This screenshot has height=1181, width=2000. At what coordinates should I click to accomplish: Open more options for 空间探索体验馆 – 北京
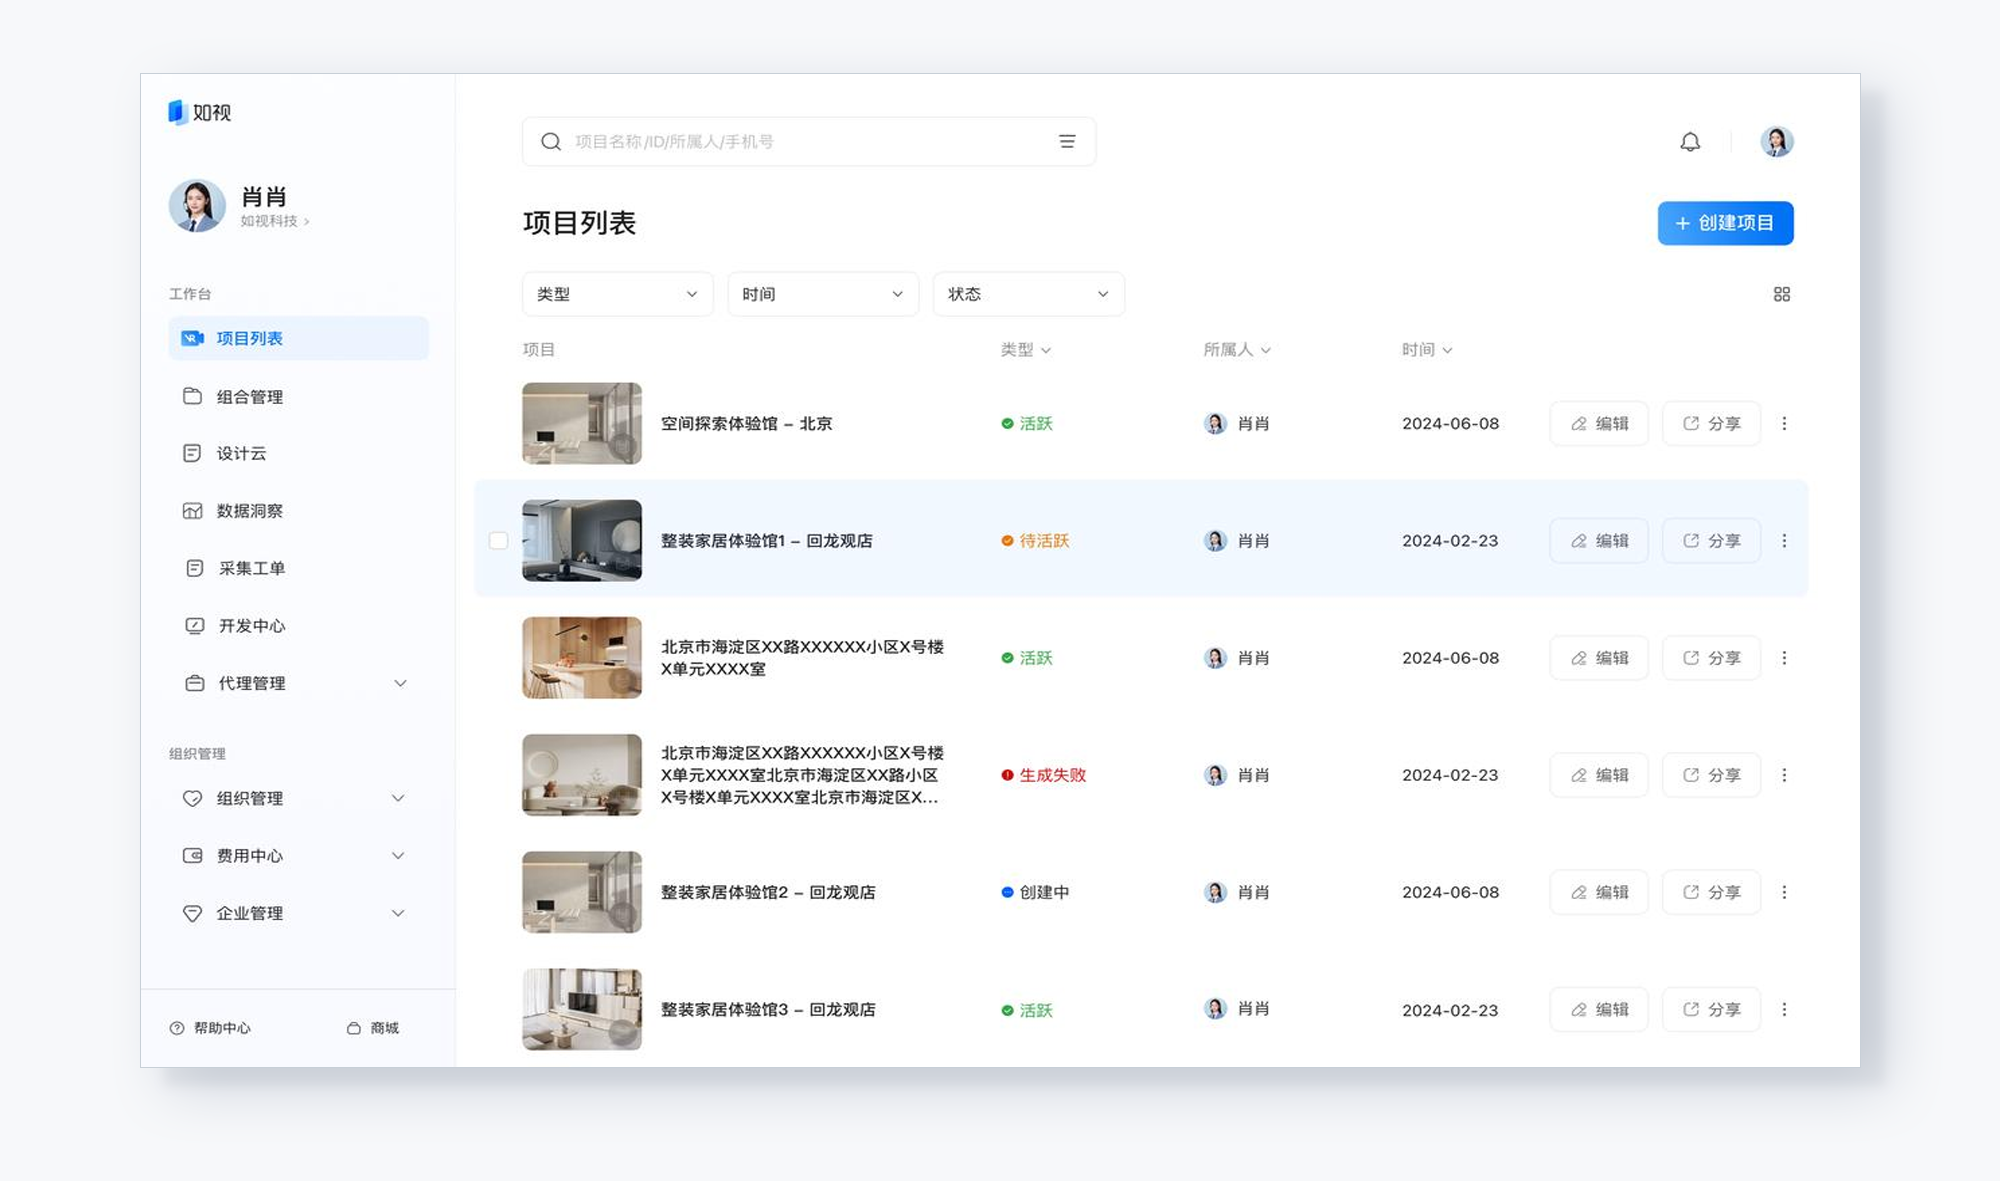coord(1784,424)
